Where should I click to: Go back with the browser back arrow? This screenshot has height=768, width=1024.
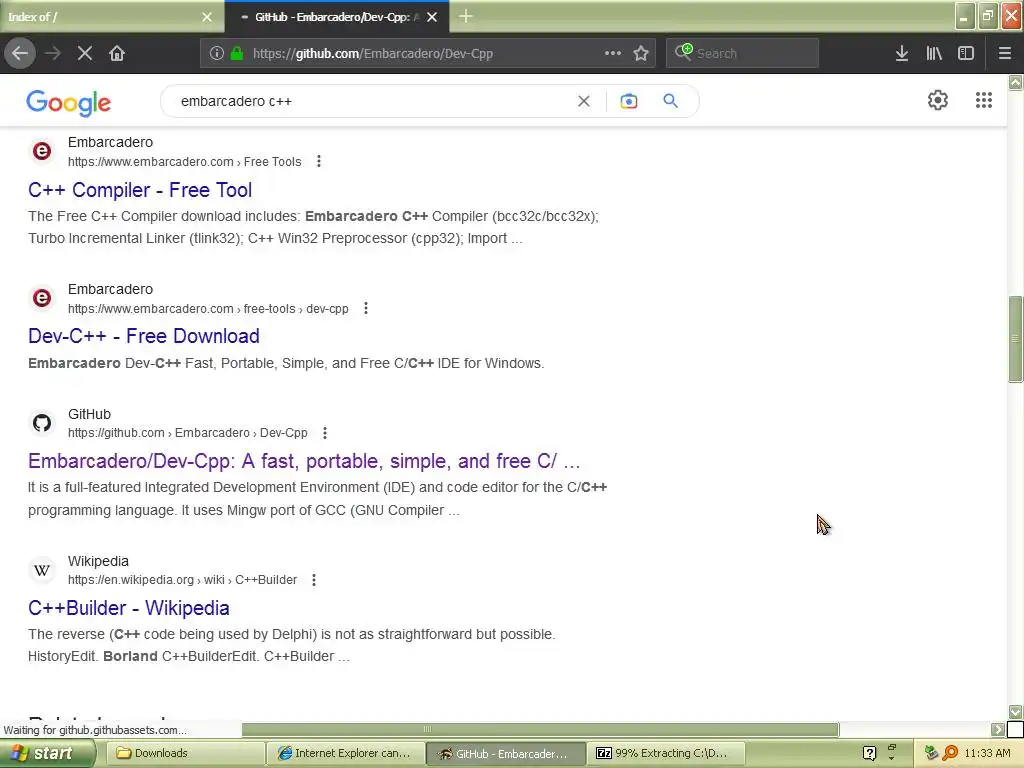pyautogui.click(x=20, y=53)
